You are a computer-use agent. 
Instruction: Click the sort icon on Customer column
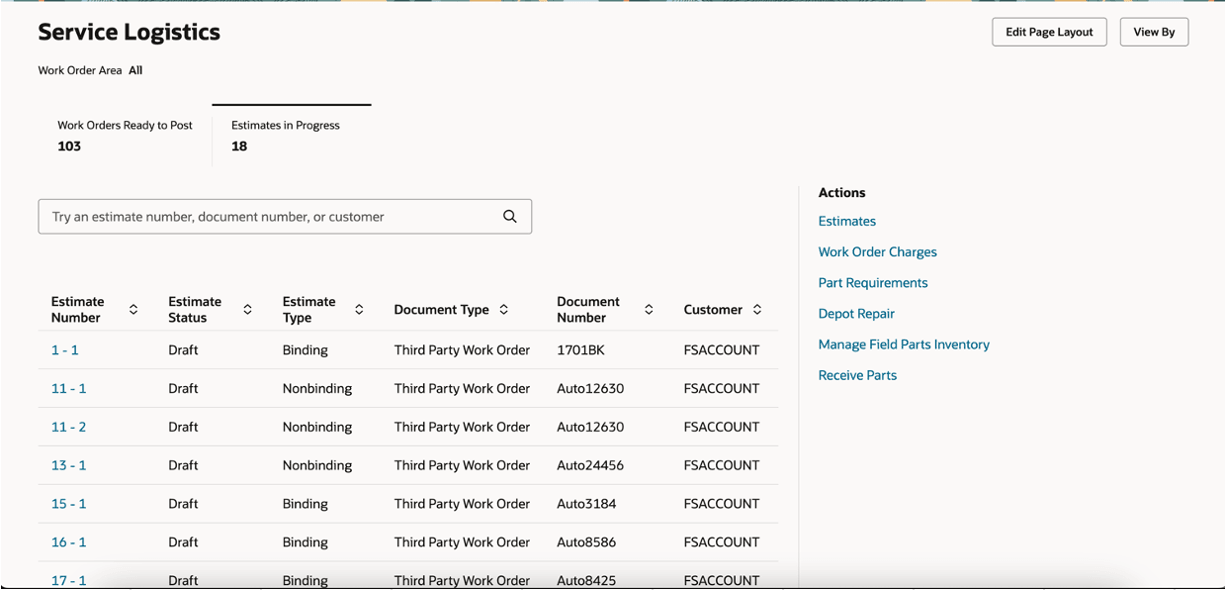(x=757, y=309)
